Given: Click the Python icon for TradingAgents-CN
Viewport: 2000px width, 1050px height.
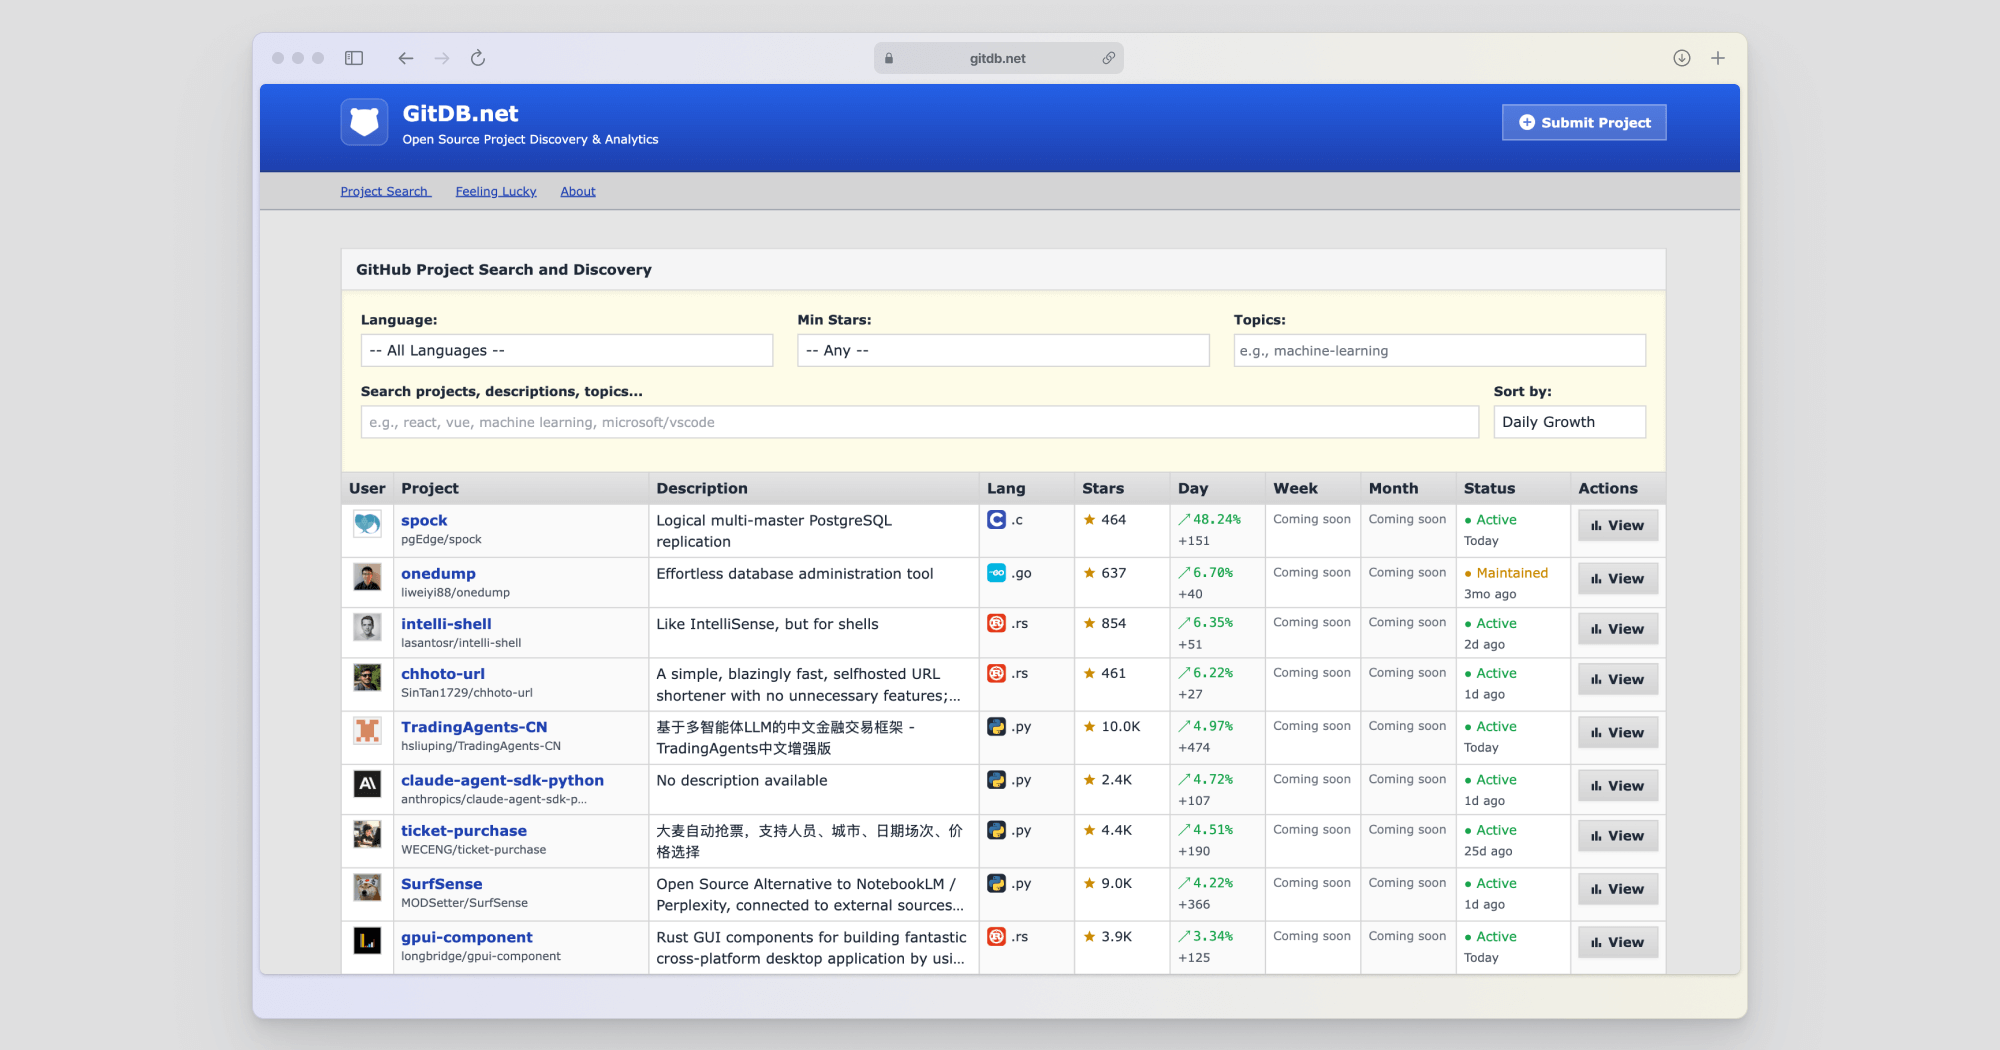Looking at the screenshot, I should coord(996,727).
